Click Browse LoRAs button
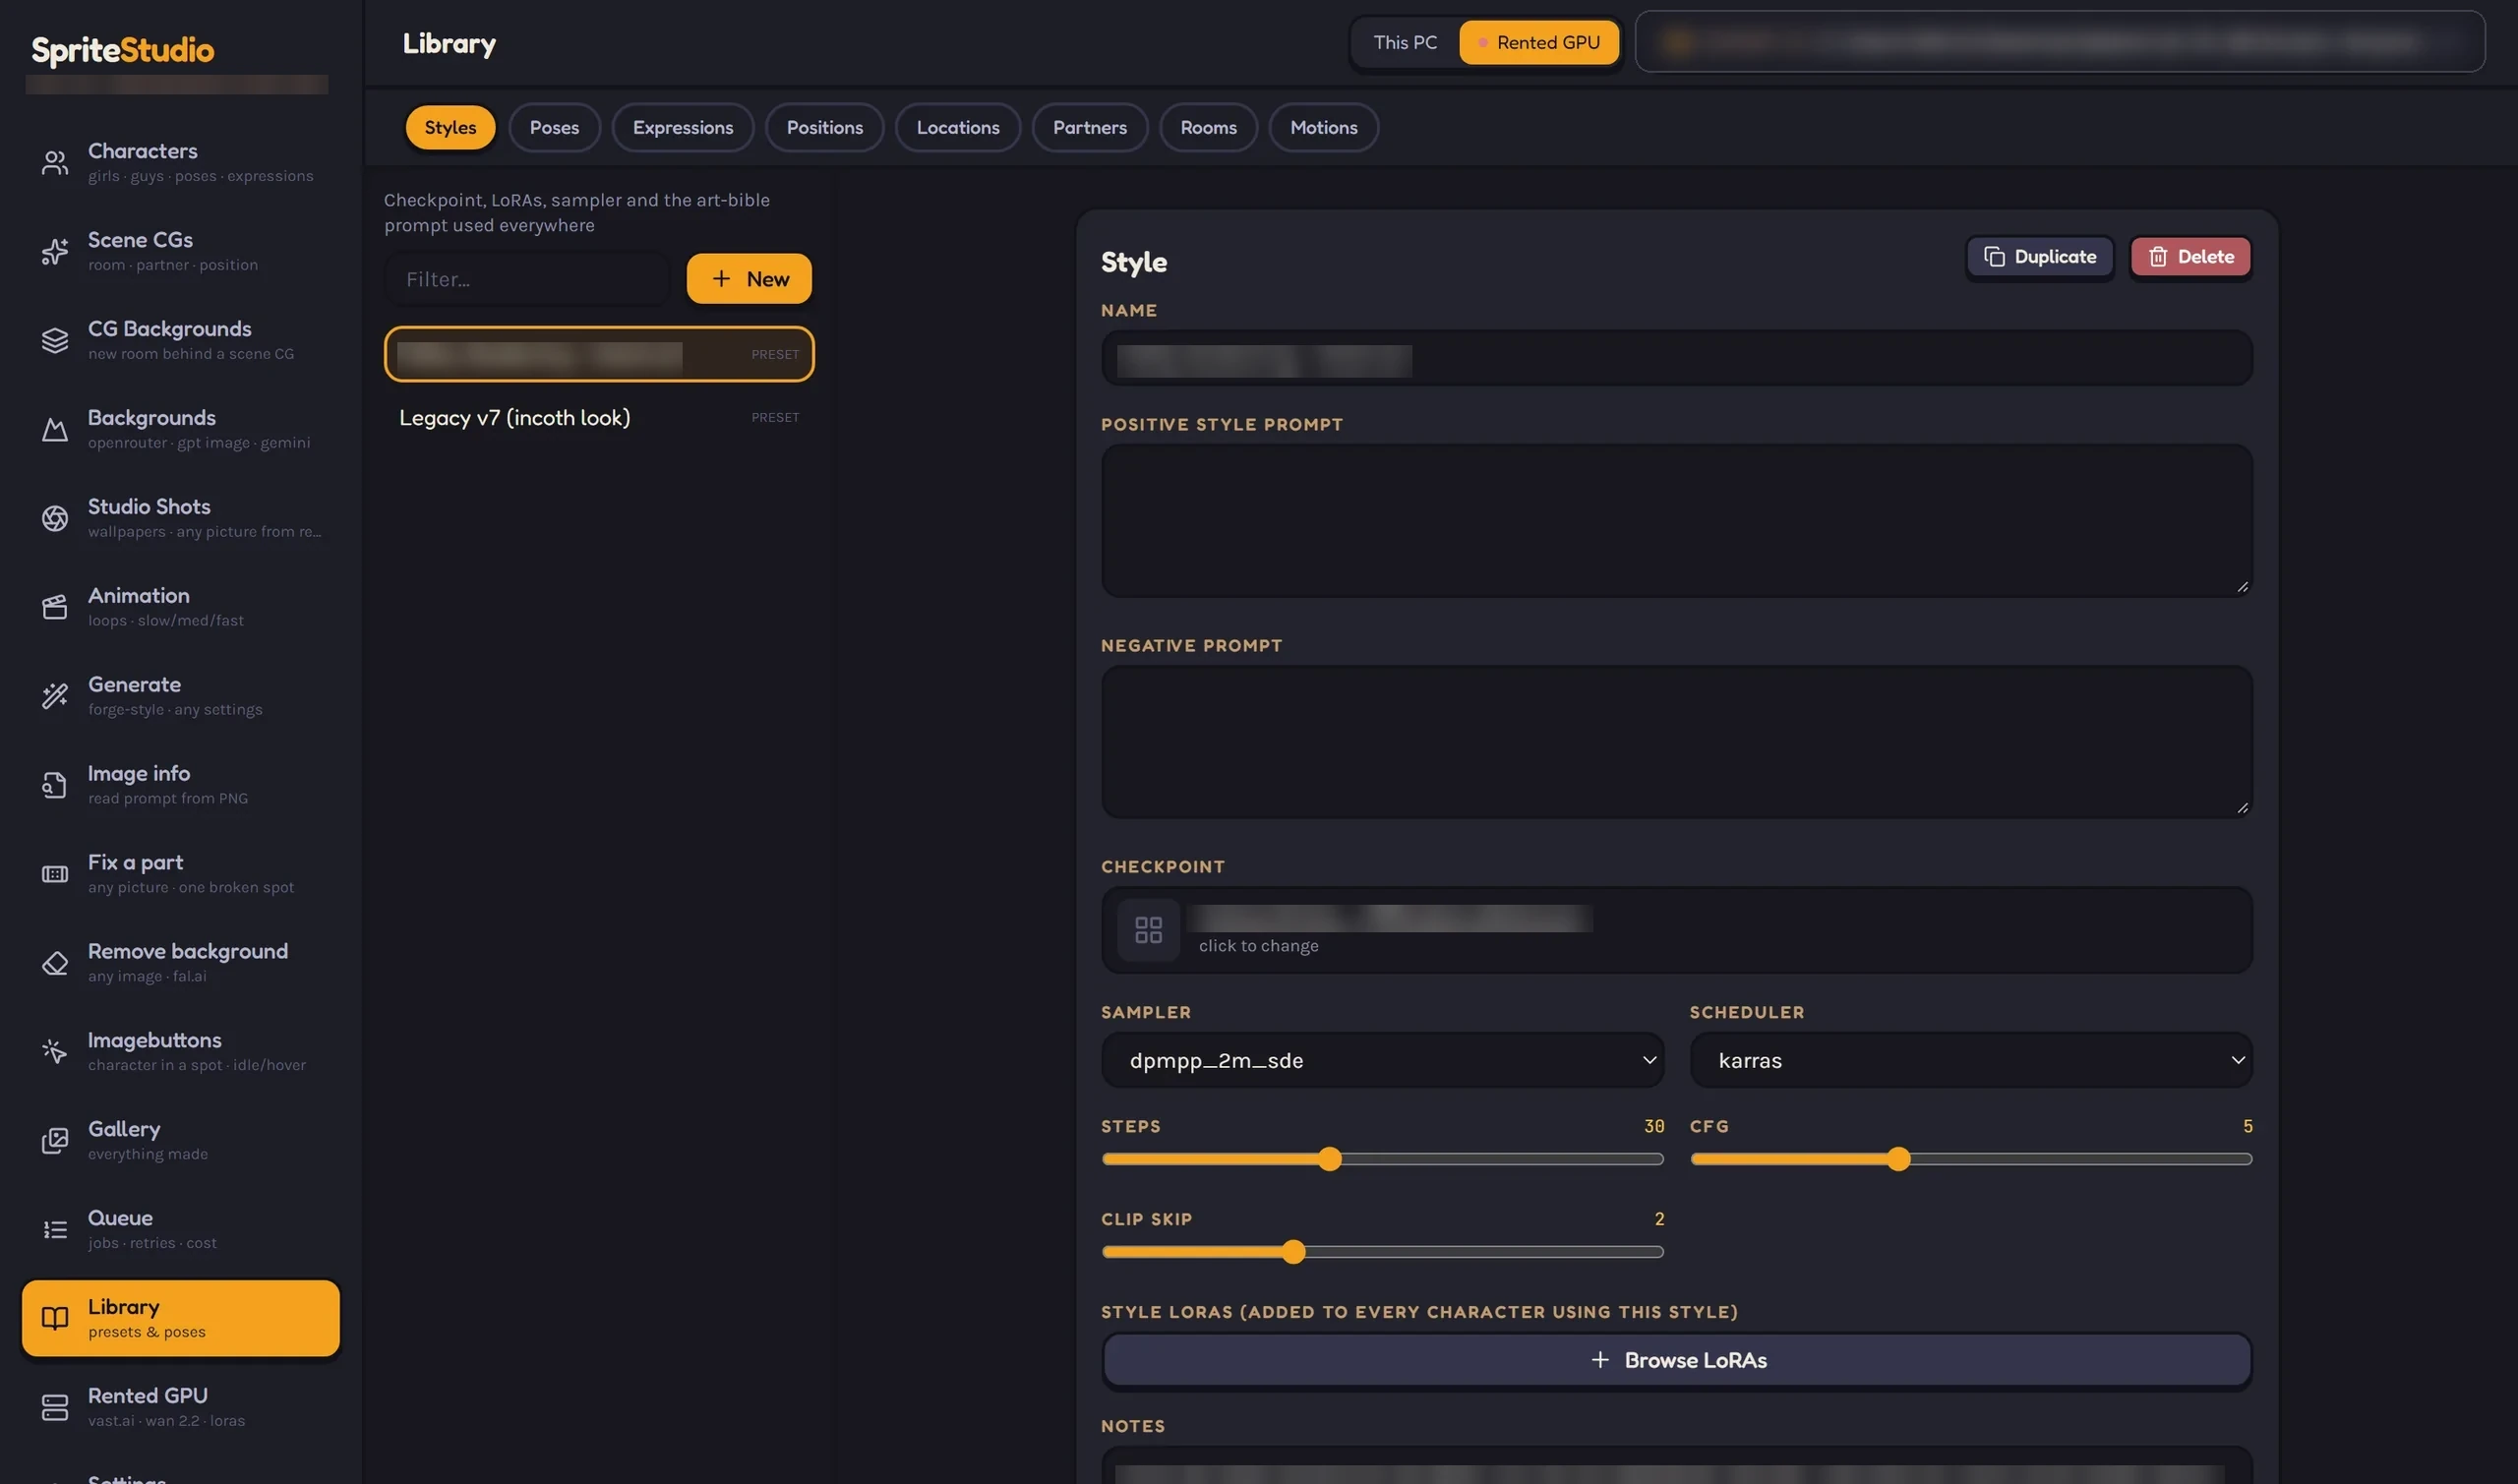The image size is (2518, 1484). 1677,1361
